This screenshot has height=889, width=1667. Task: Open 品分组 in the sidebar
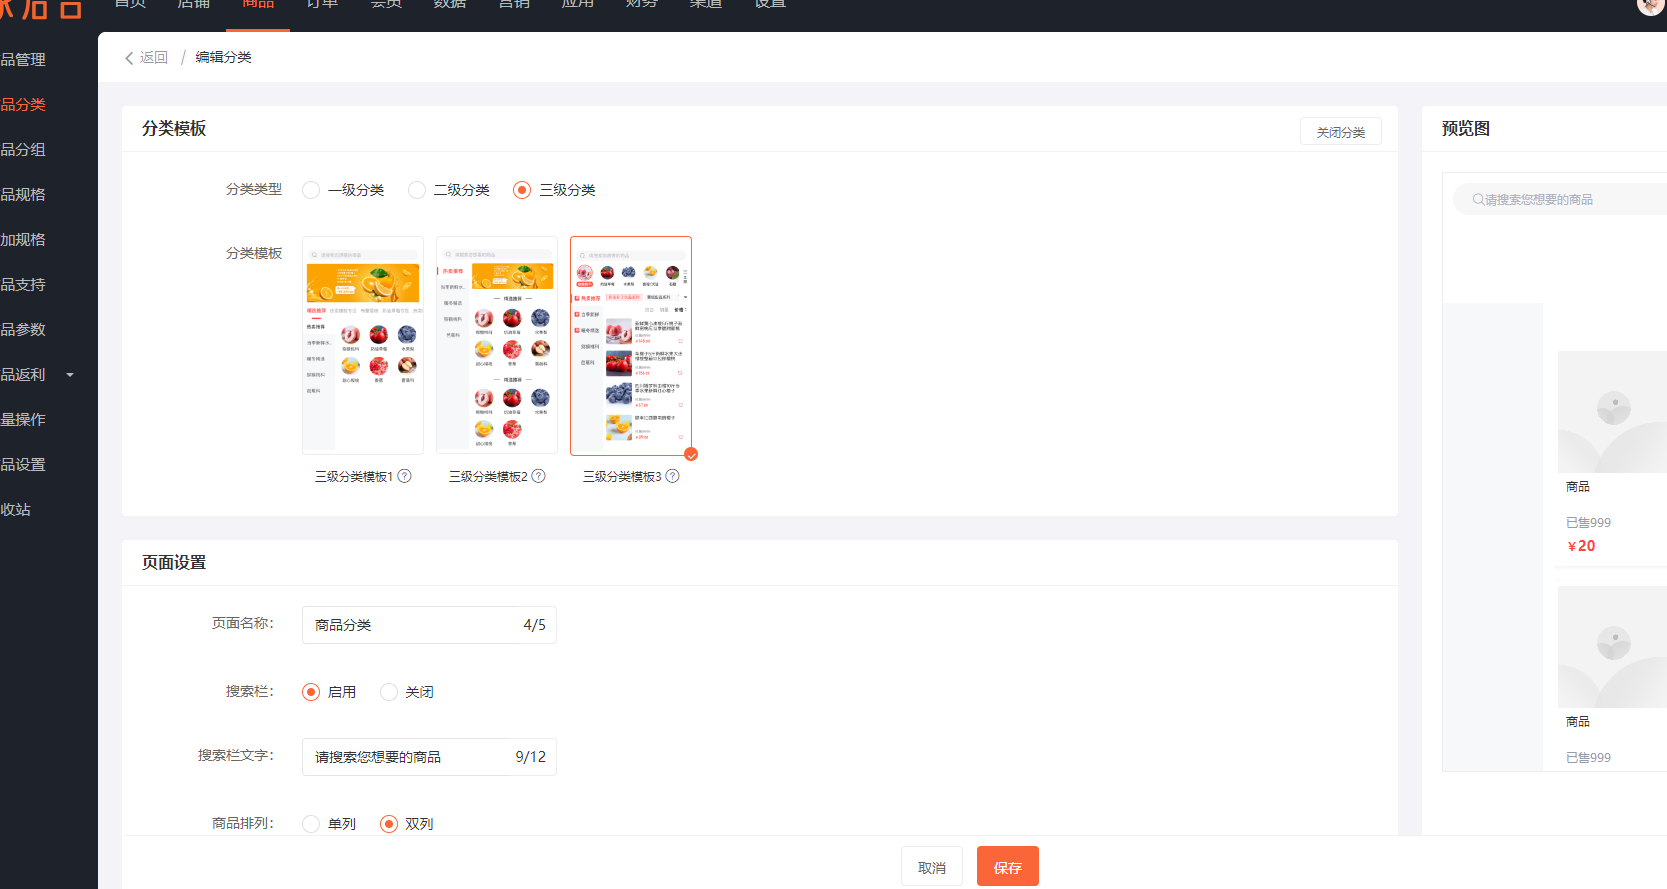click(x=24, y=150)
